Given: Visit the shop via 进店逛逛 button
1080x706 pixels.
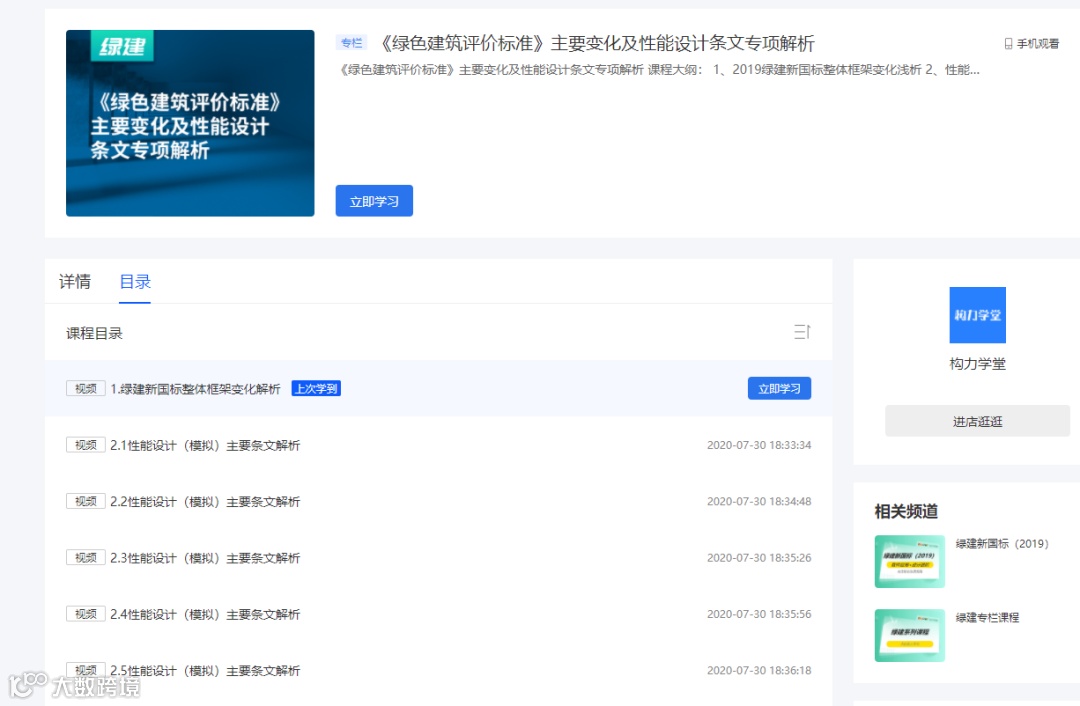Looking at the screenshot, I should 977,421.
